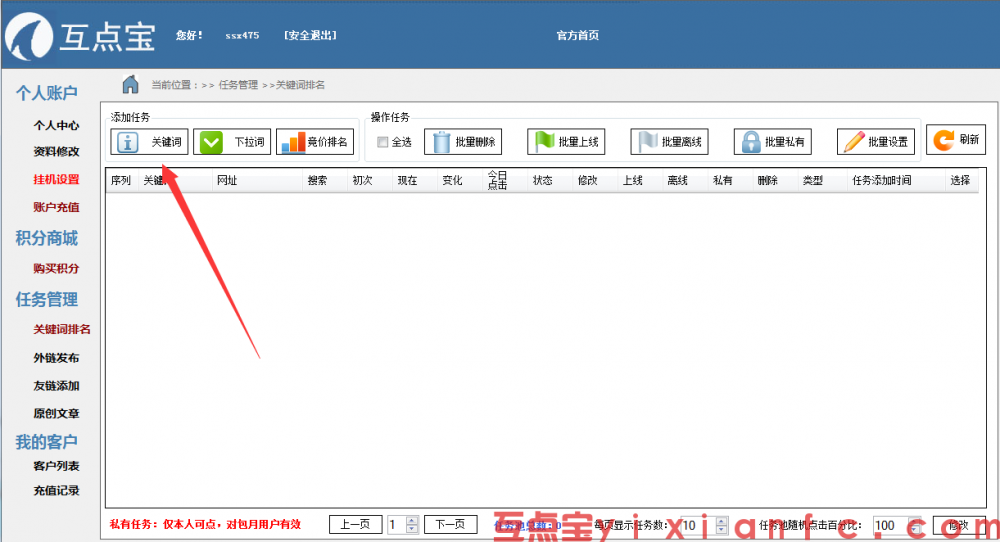Go to previous page with 上一页
Image resolution: width=1000 pixels, height=542 pixels.
click(x=355, y=524)
